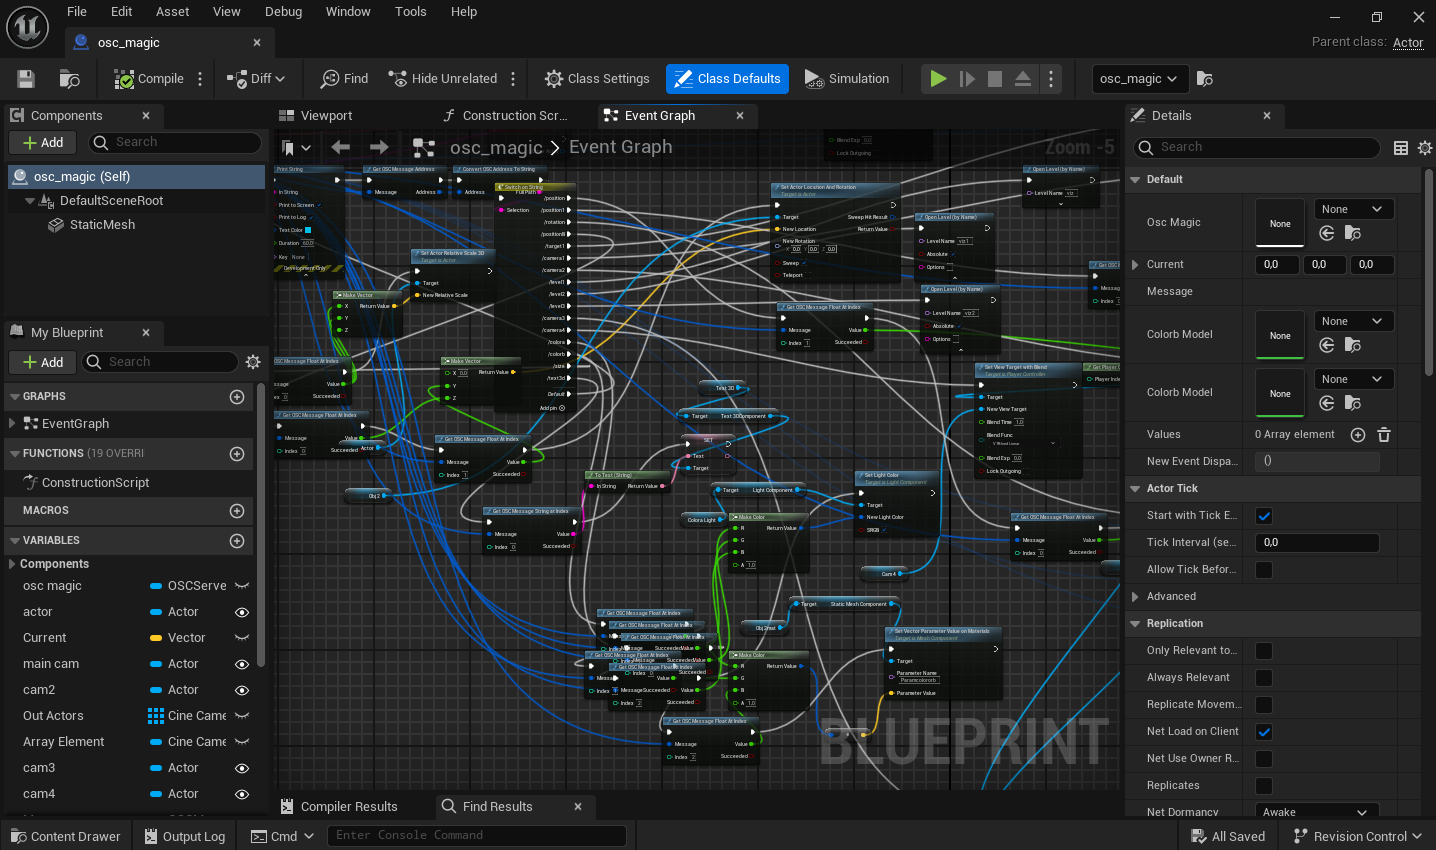The height and width of the screenshot is (850, 1436).
Task: Click the Details property matrix grid icon
Action: pyautogui.click(x=1401, y=148)
